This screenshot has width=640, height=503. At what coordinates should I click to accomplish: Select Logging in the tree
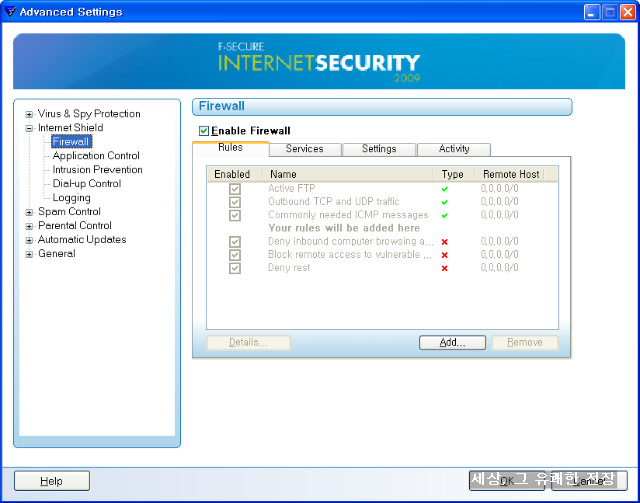[x=71, y=198]
